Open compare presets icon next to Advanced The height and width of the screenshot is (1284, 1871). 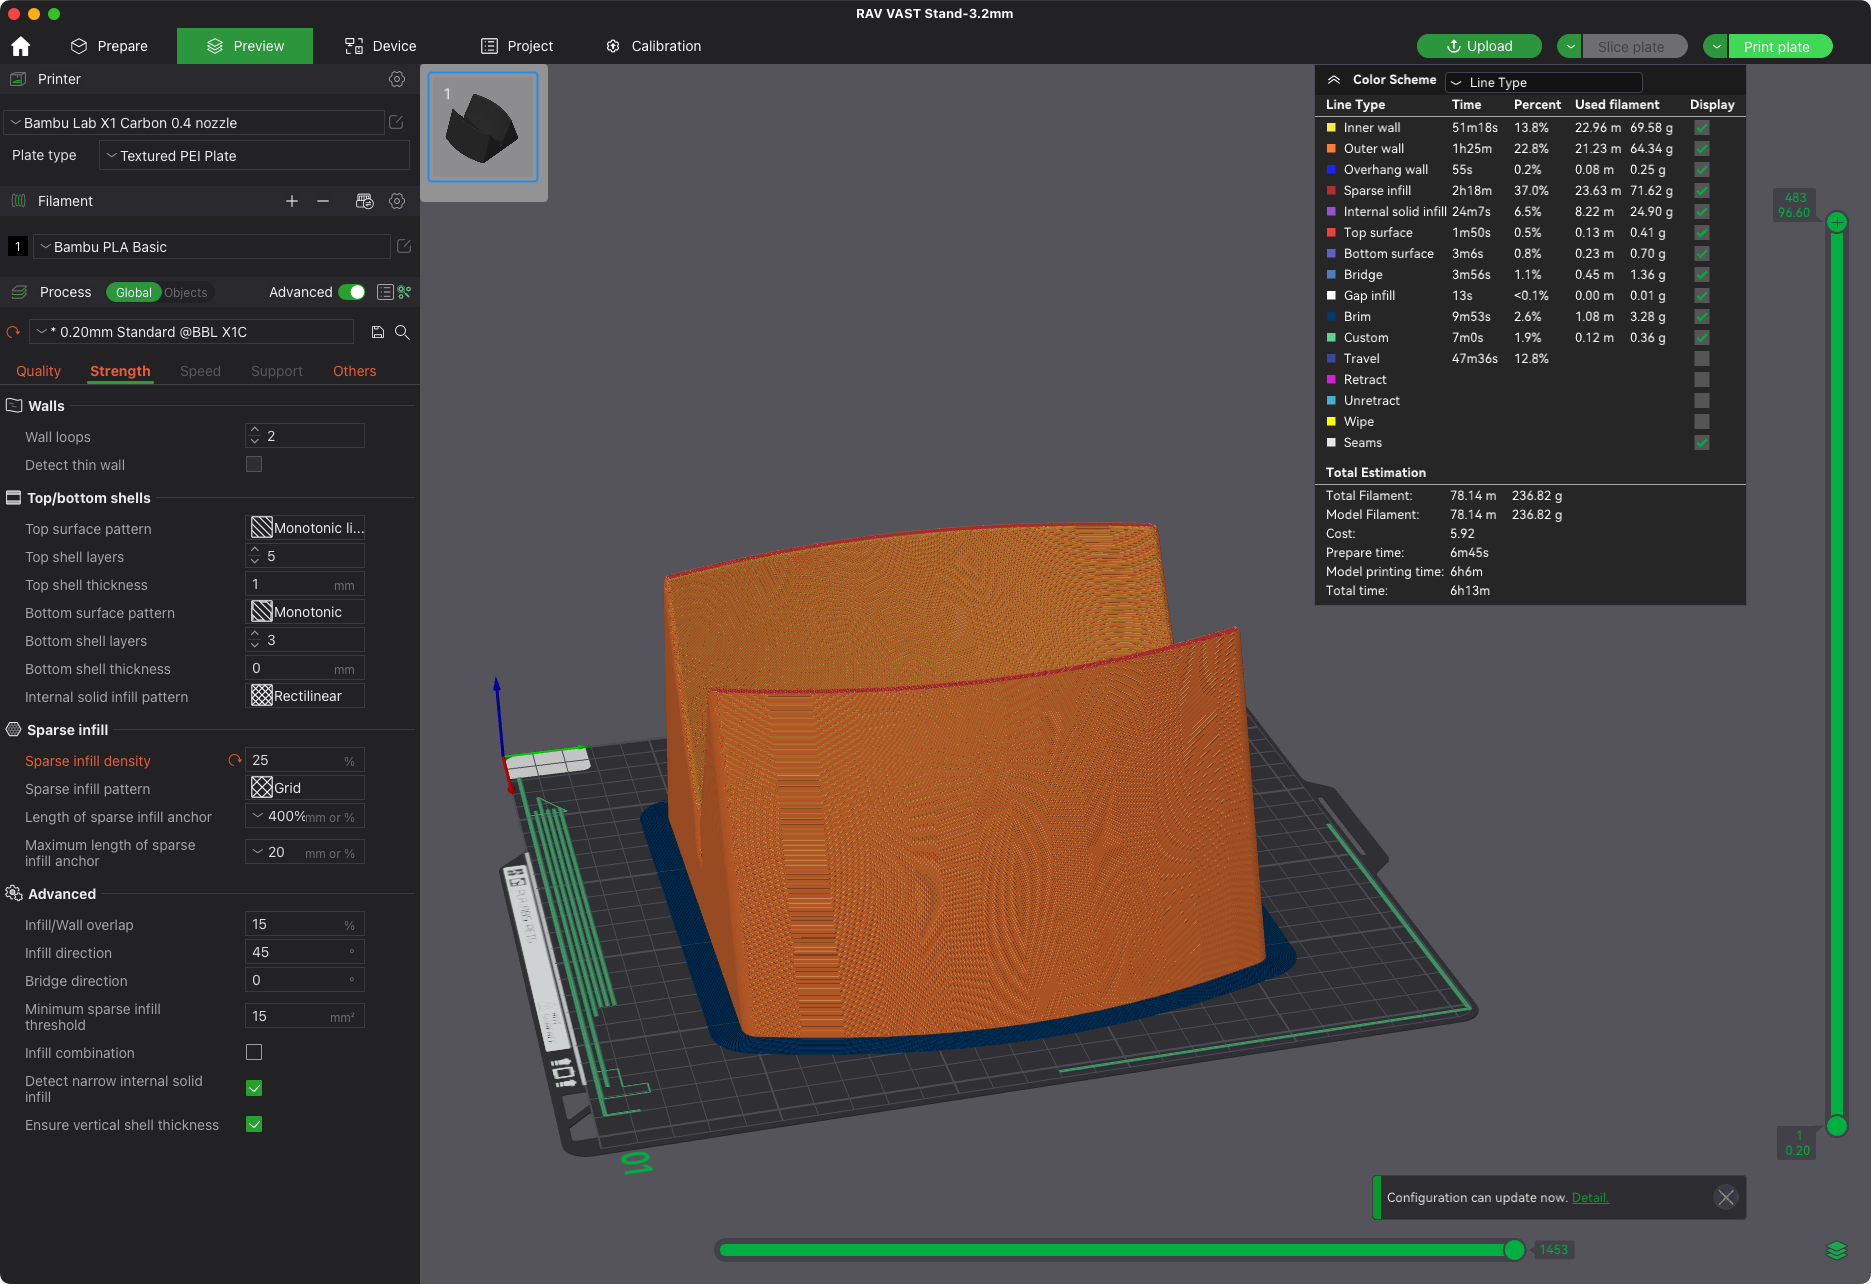pos(404,292)
